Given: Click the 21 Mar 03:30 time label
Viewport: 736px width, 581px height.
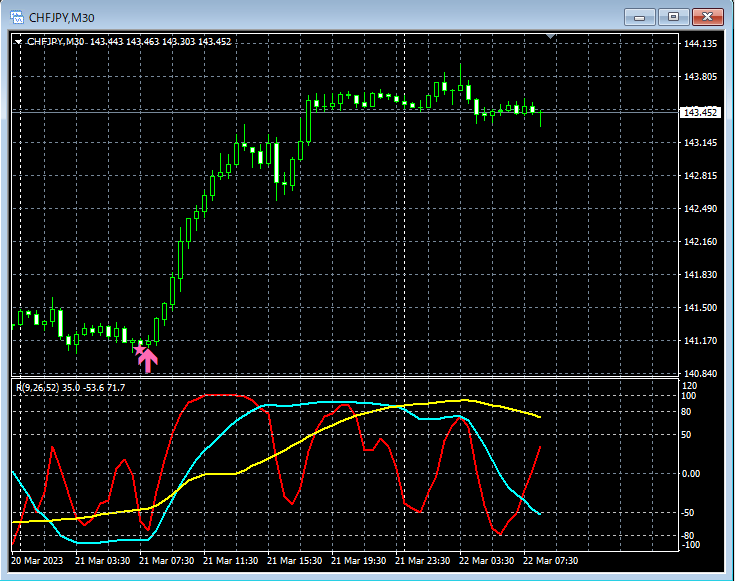Looking at the screenshot, I should 102,560.
